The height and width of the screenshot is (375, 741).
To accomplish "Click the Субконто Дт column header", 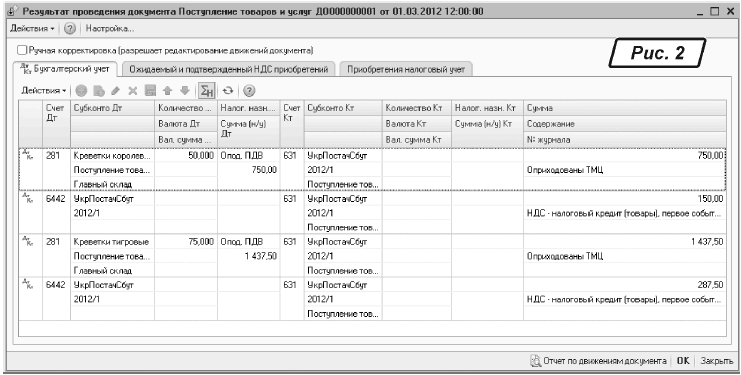I will coord(112,108).
